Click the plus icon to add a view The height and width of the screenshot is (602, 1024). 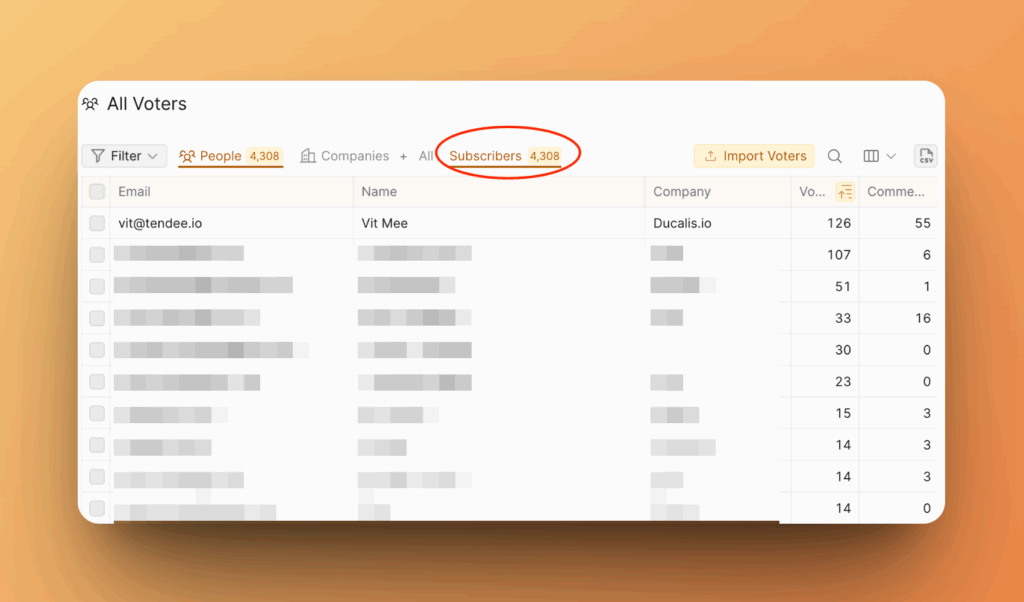[402, 156]
